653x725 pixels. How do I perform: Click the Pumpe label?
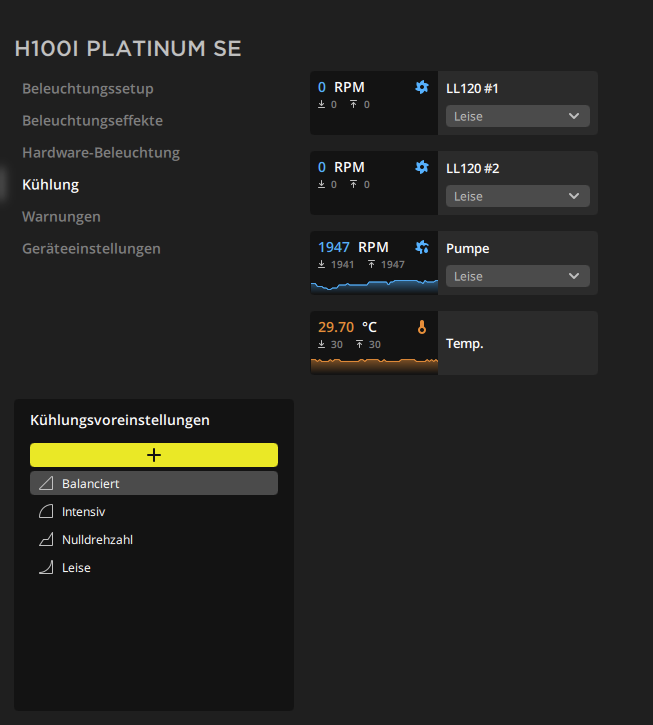468,248
